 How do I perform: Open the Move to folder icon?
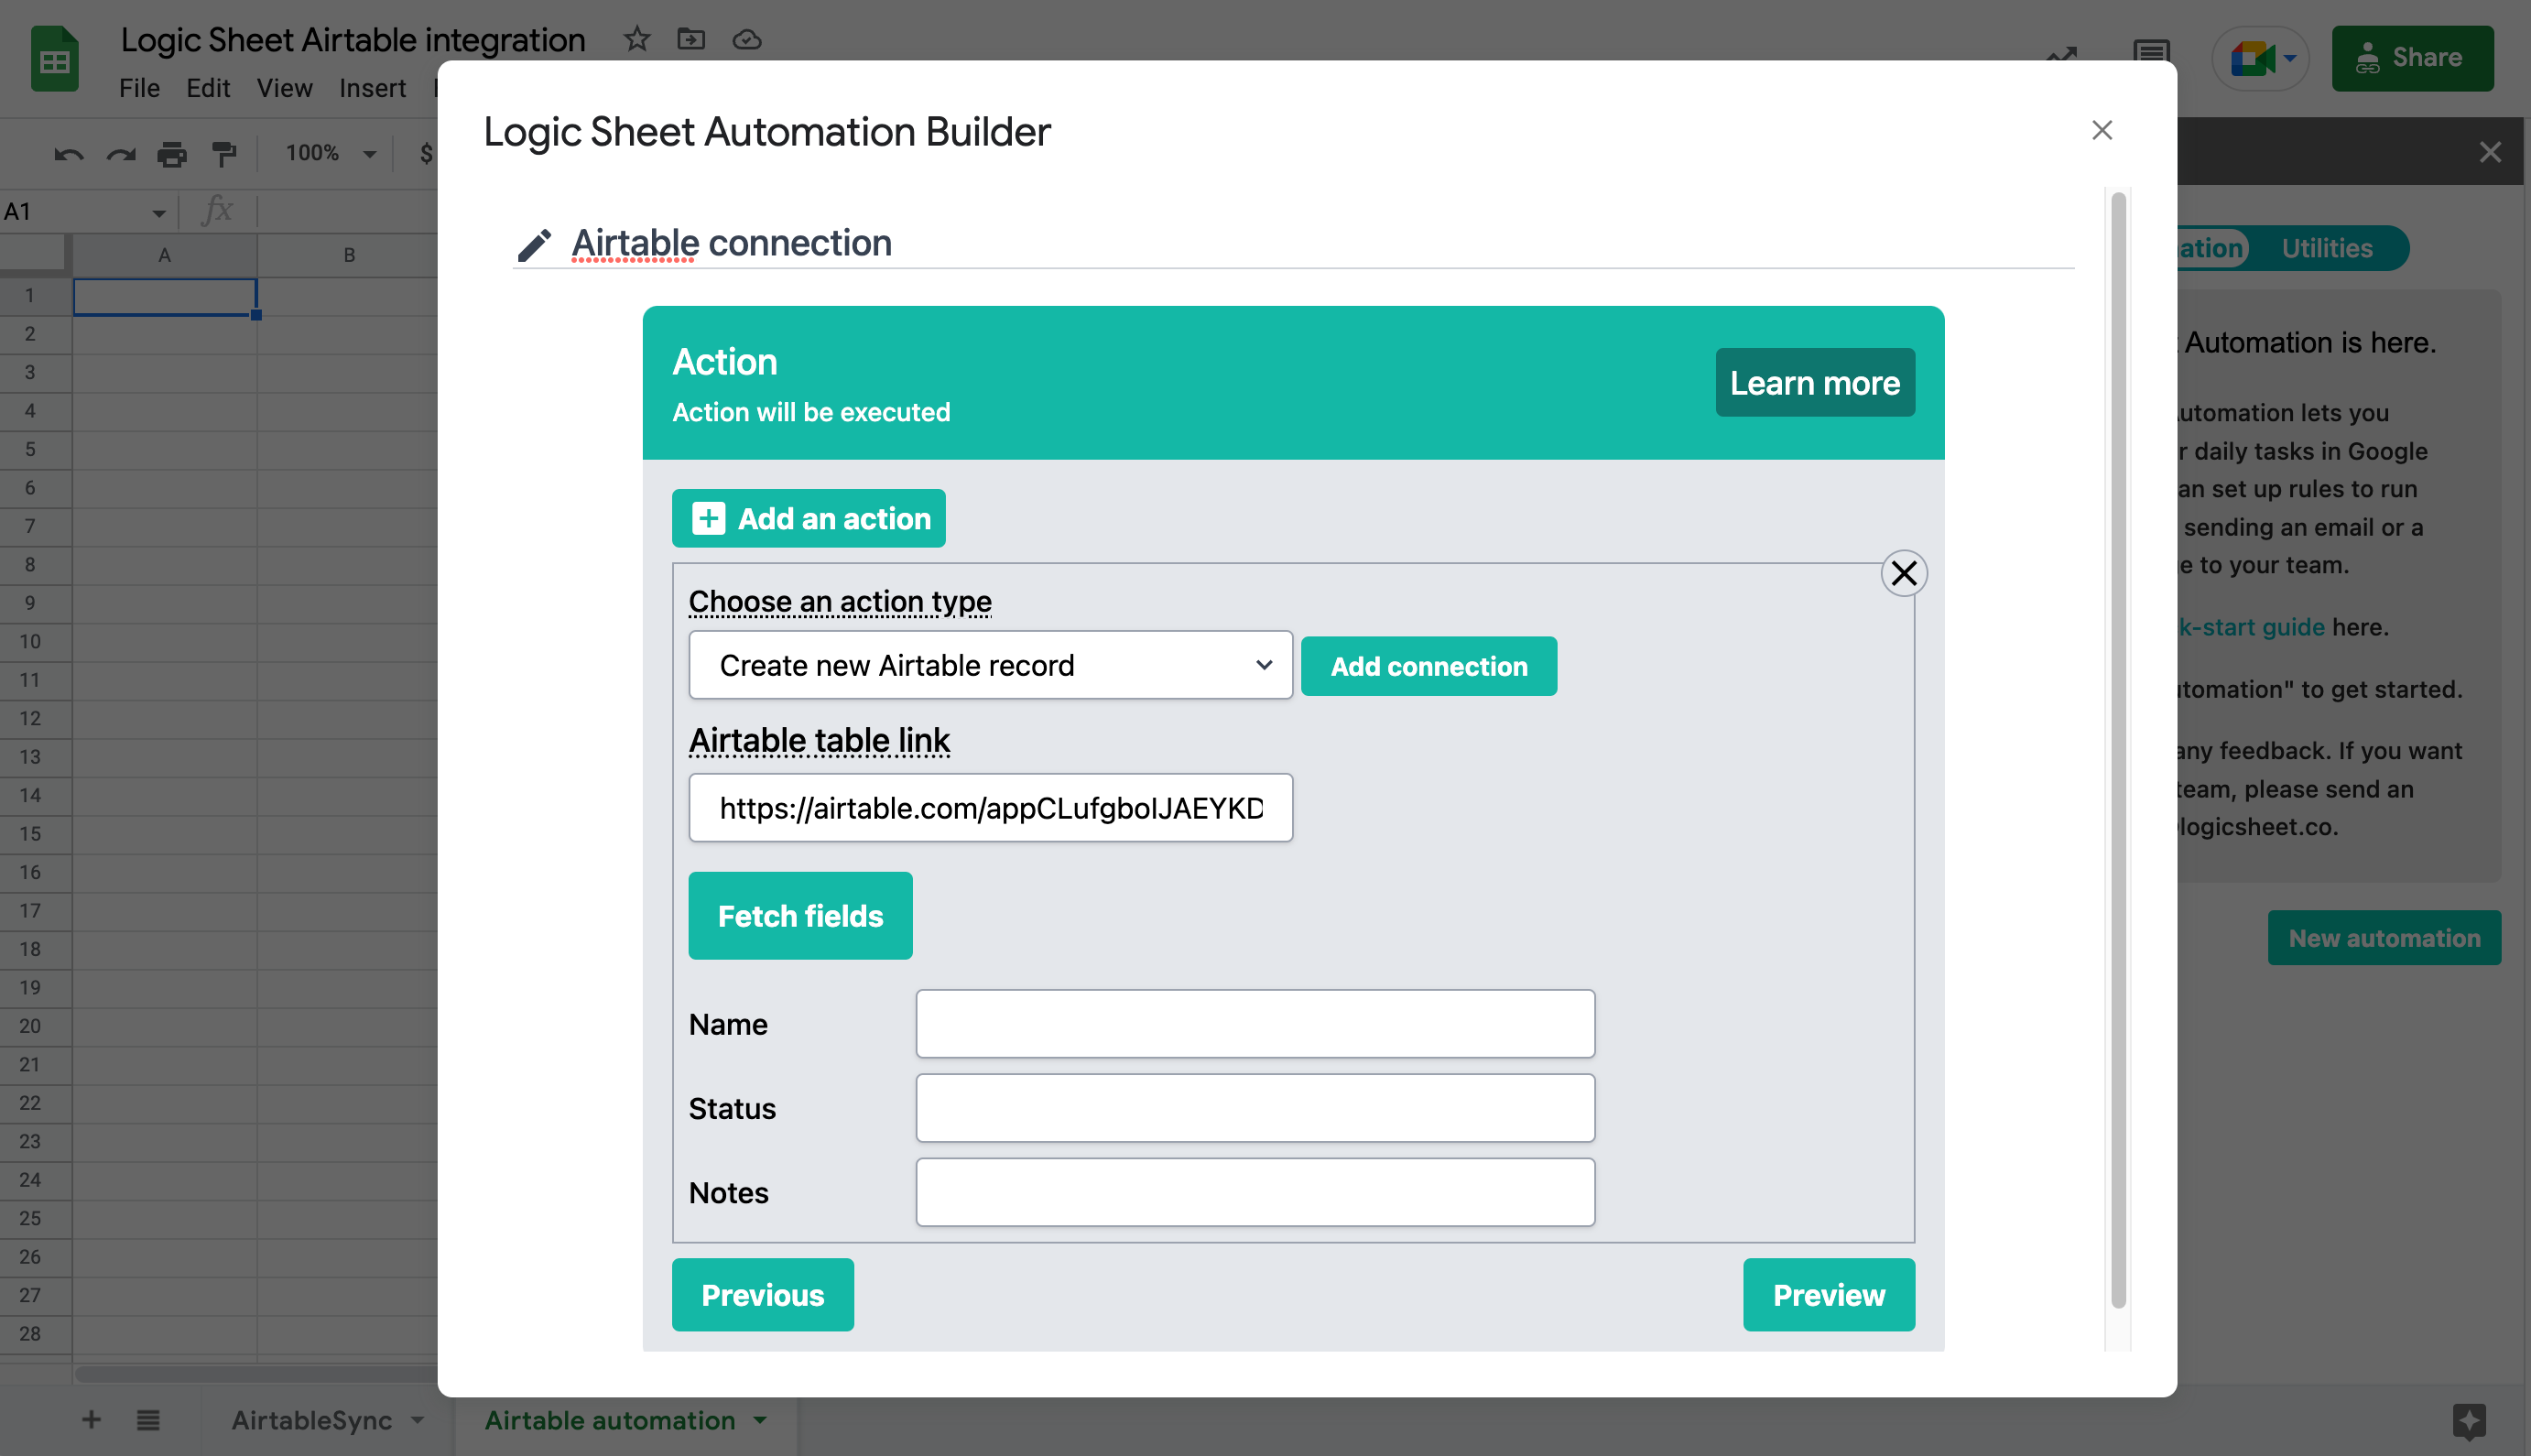691,40
